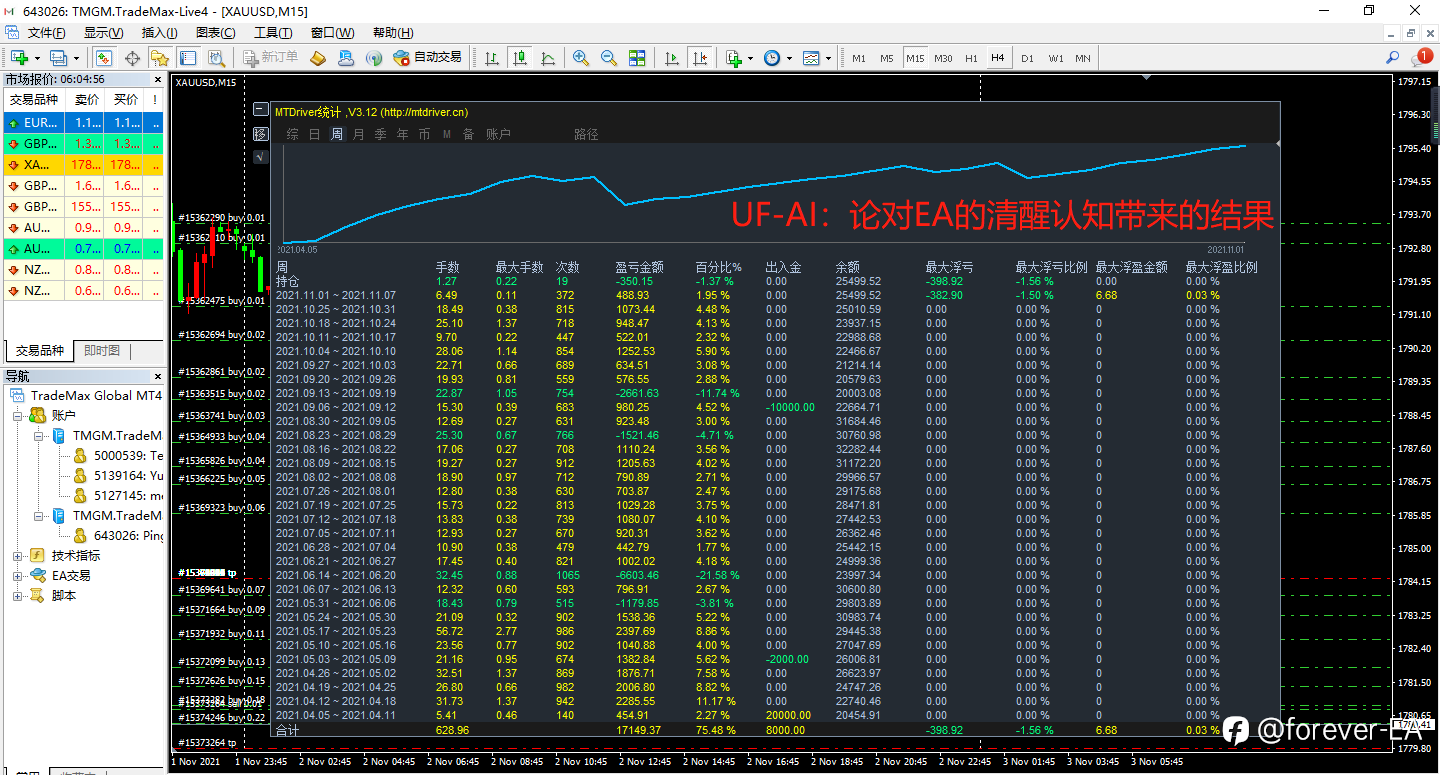Open the 图表(C) menu
This screenshot has height=775, width=1440.
[216, 33]
